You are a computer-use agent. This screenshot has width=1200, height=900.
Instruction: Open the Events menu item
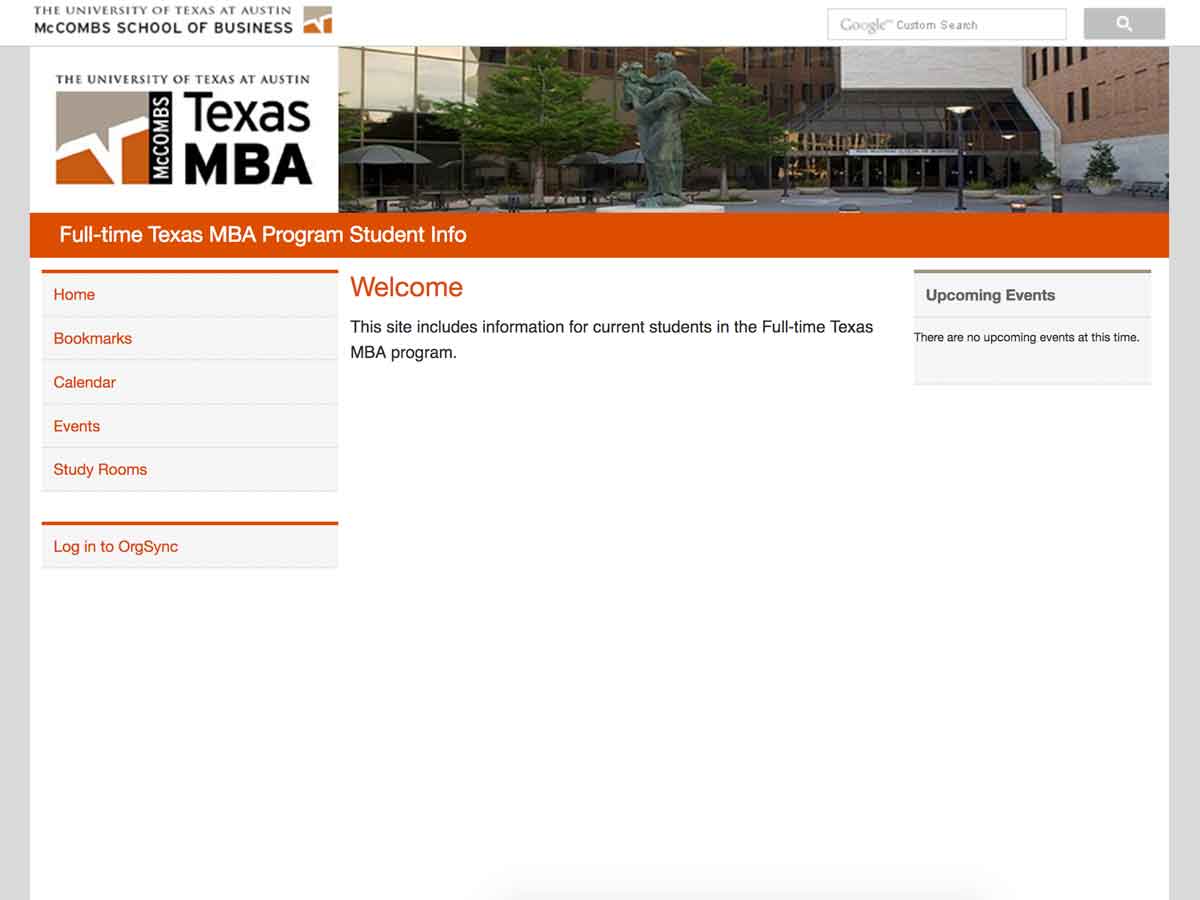tap(190, 427)
